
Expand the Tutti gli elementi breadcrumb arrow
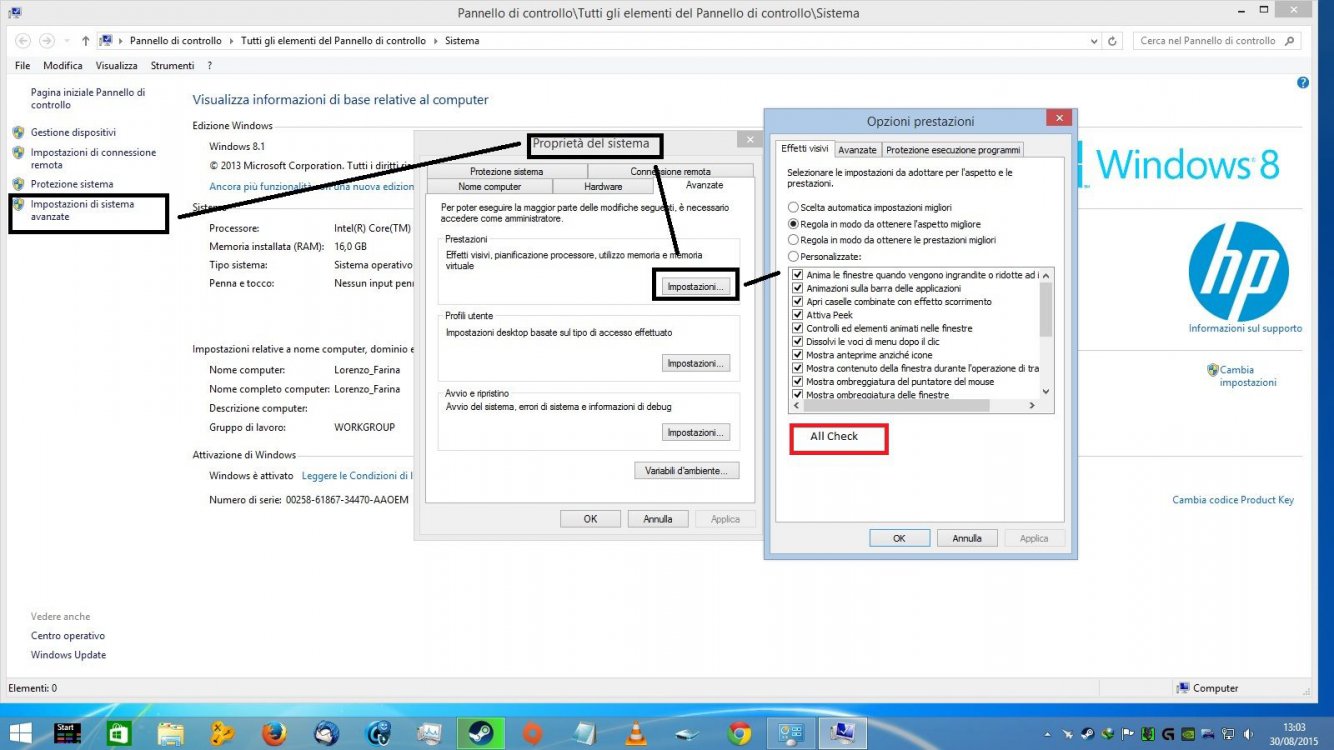point(437,41)
